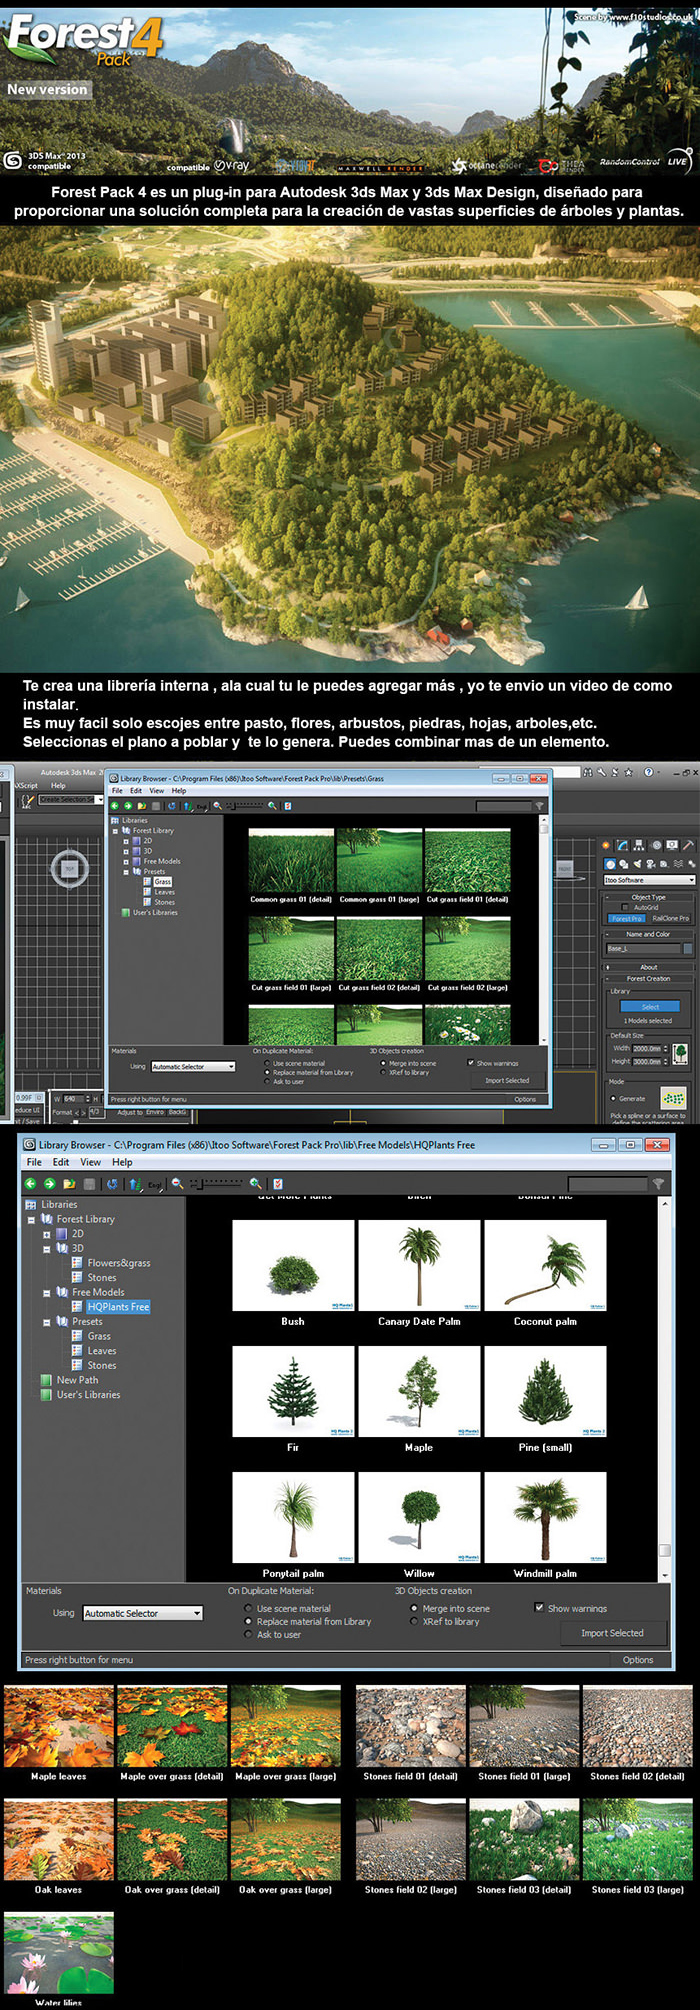Select Leaves under Presets in HQPlants Free browser

point(102,1351)
